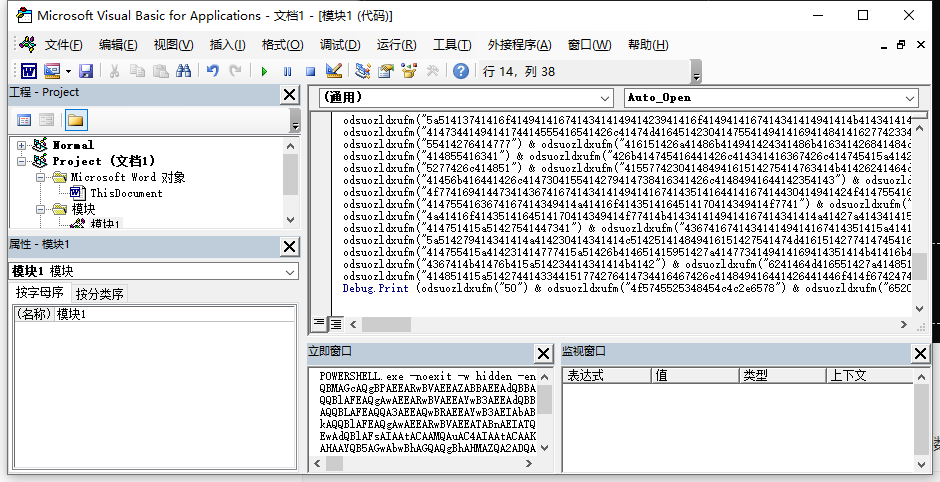Close the 工程 - Project panel

pyautogui.click(x=290, y=94)
